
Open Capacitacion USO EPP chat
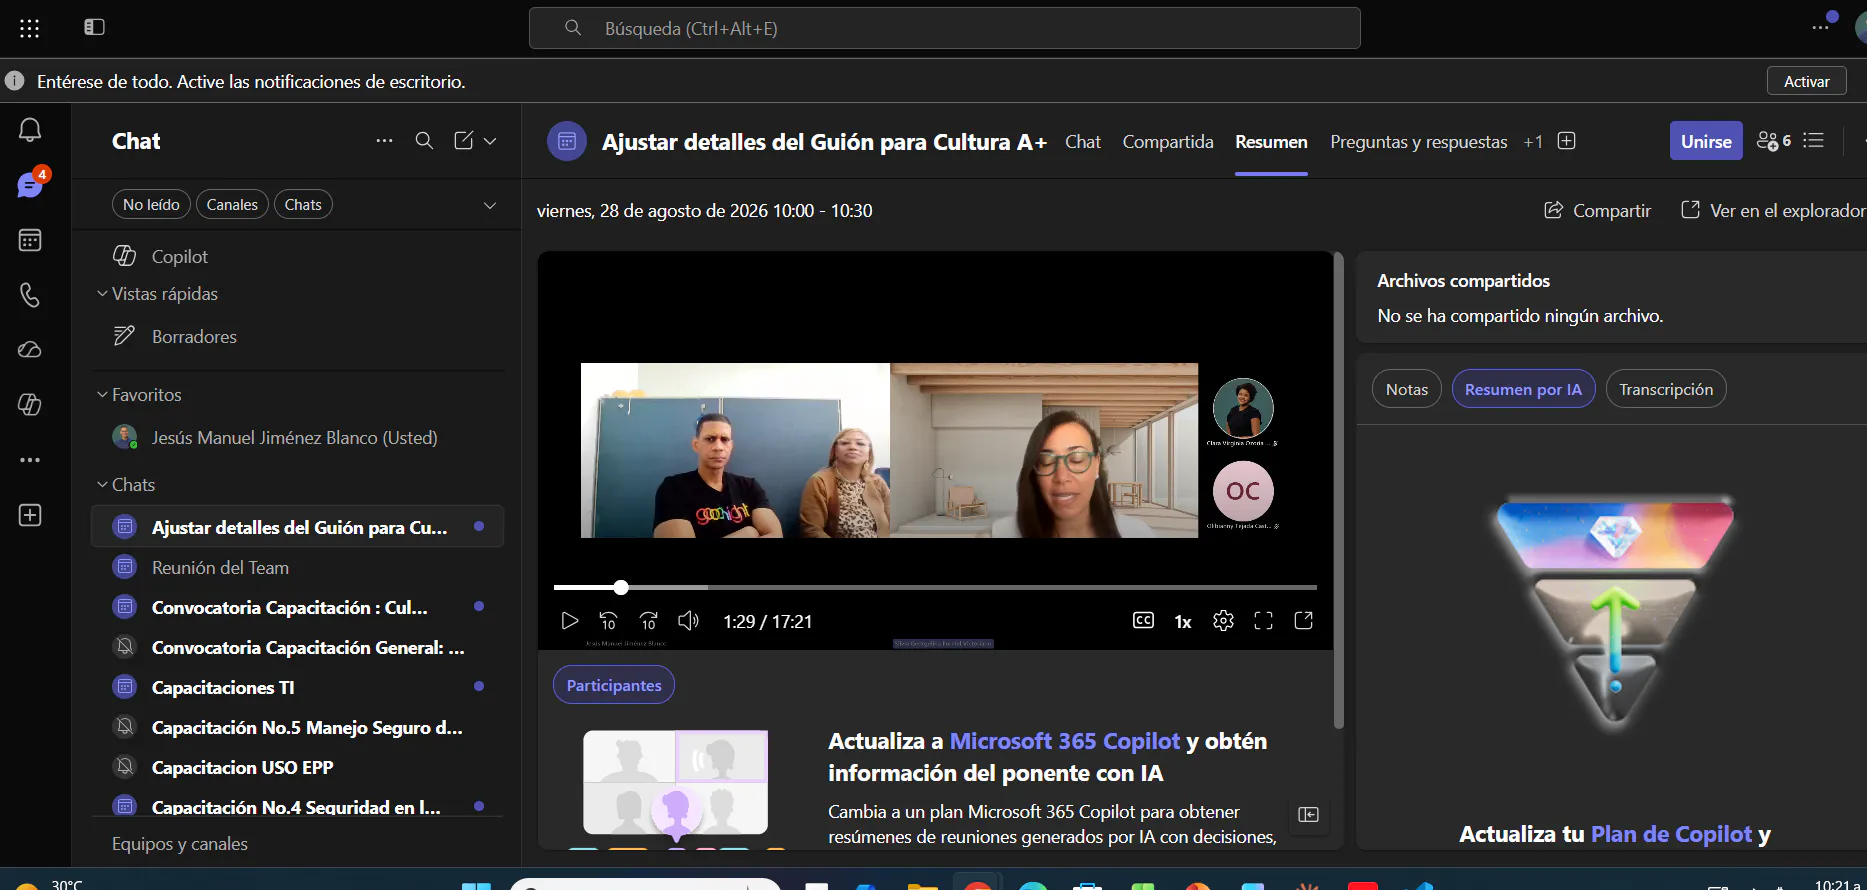297,768
